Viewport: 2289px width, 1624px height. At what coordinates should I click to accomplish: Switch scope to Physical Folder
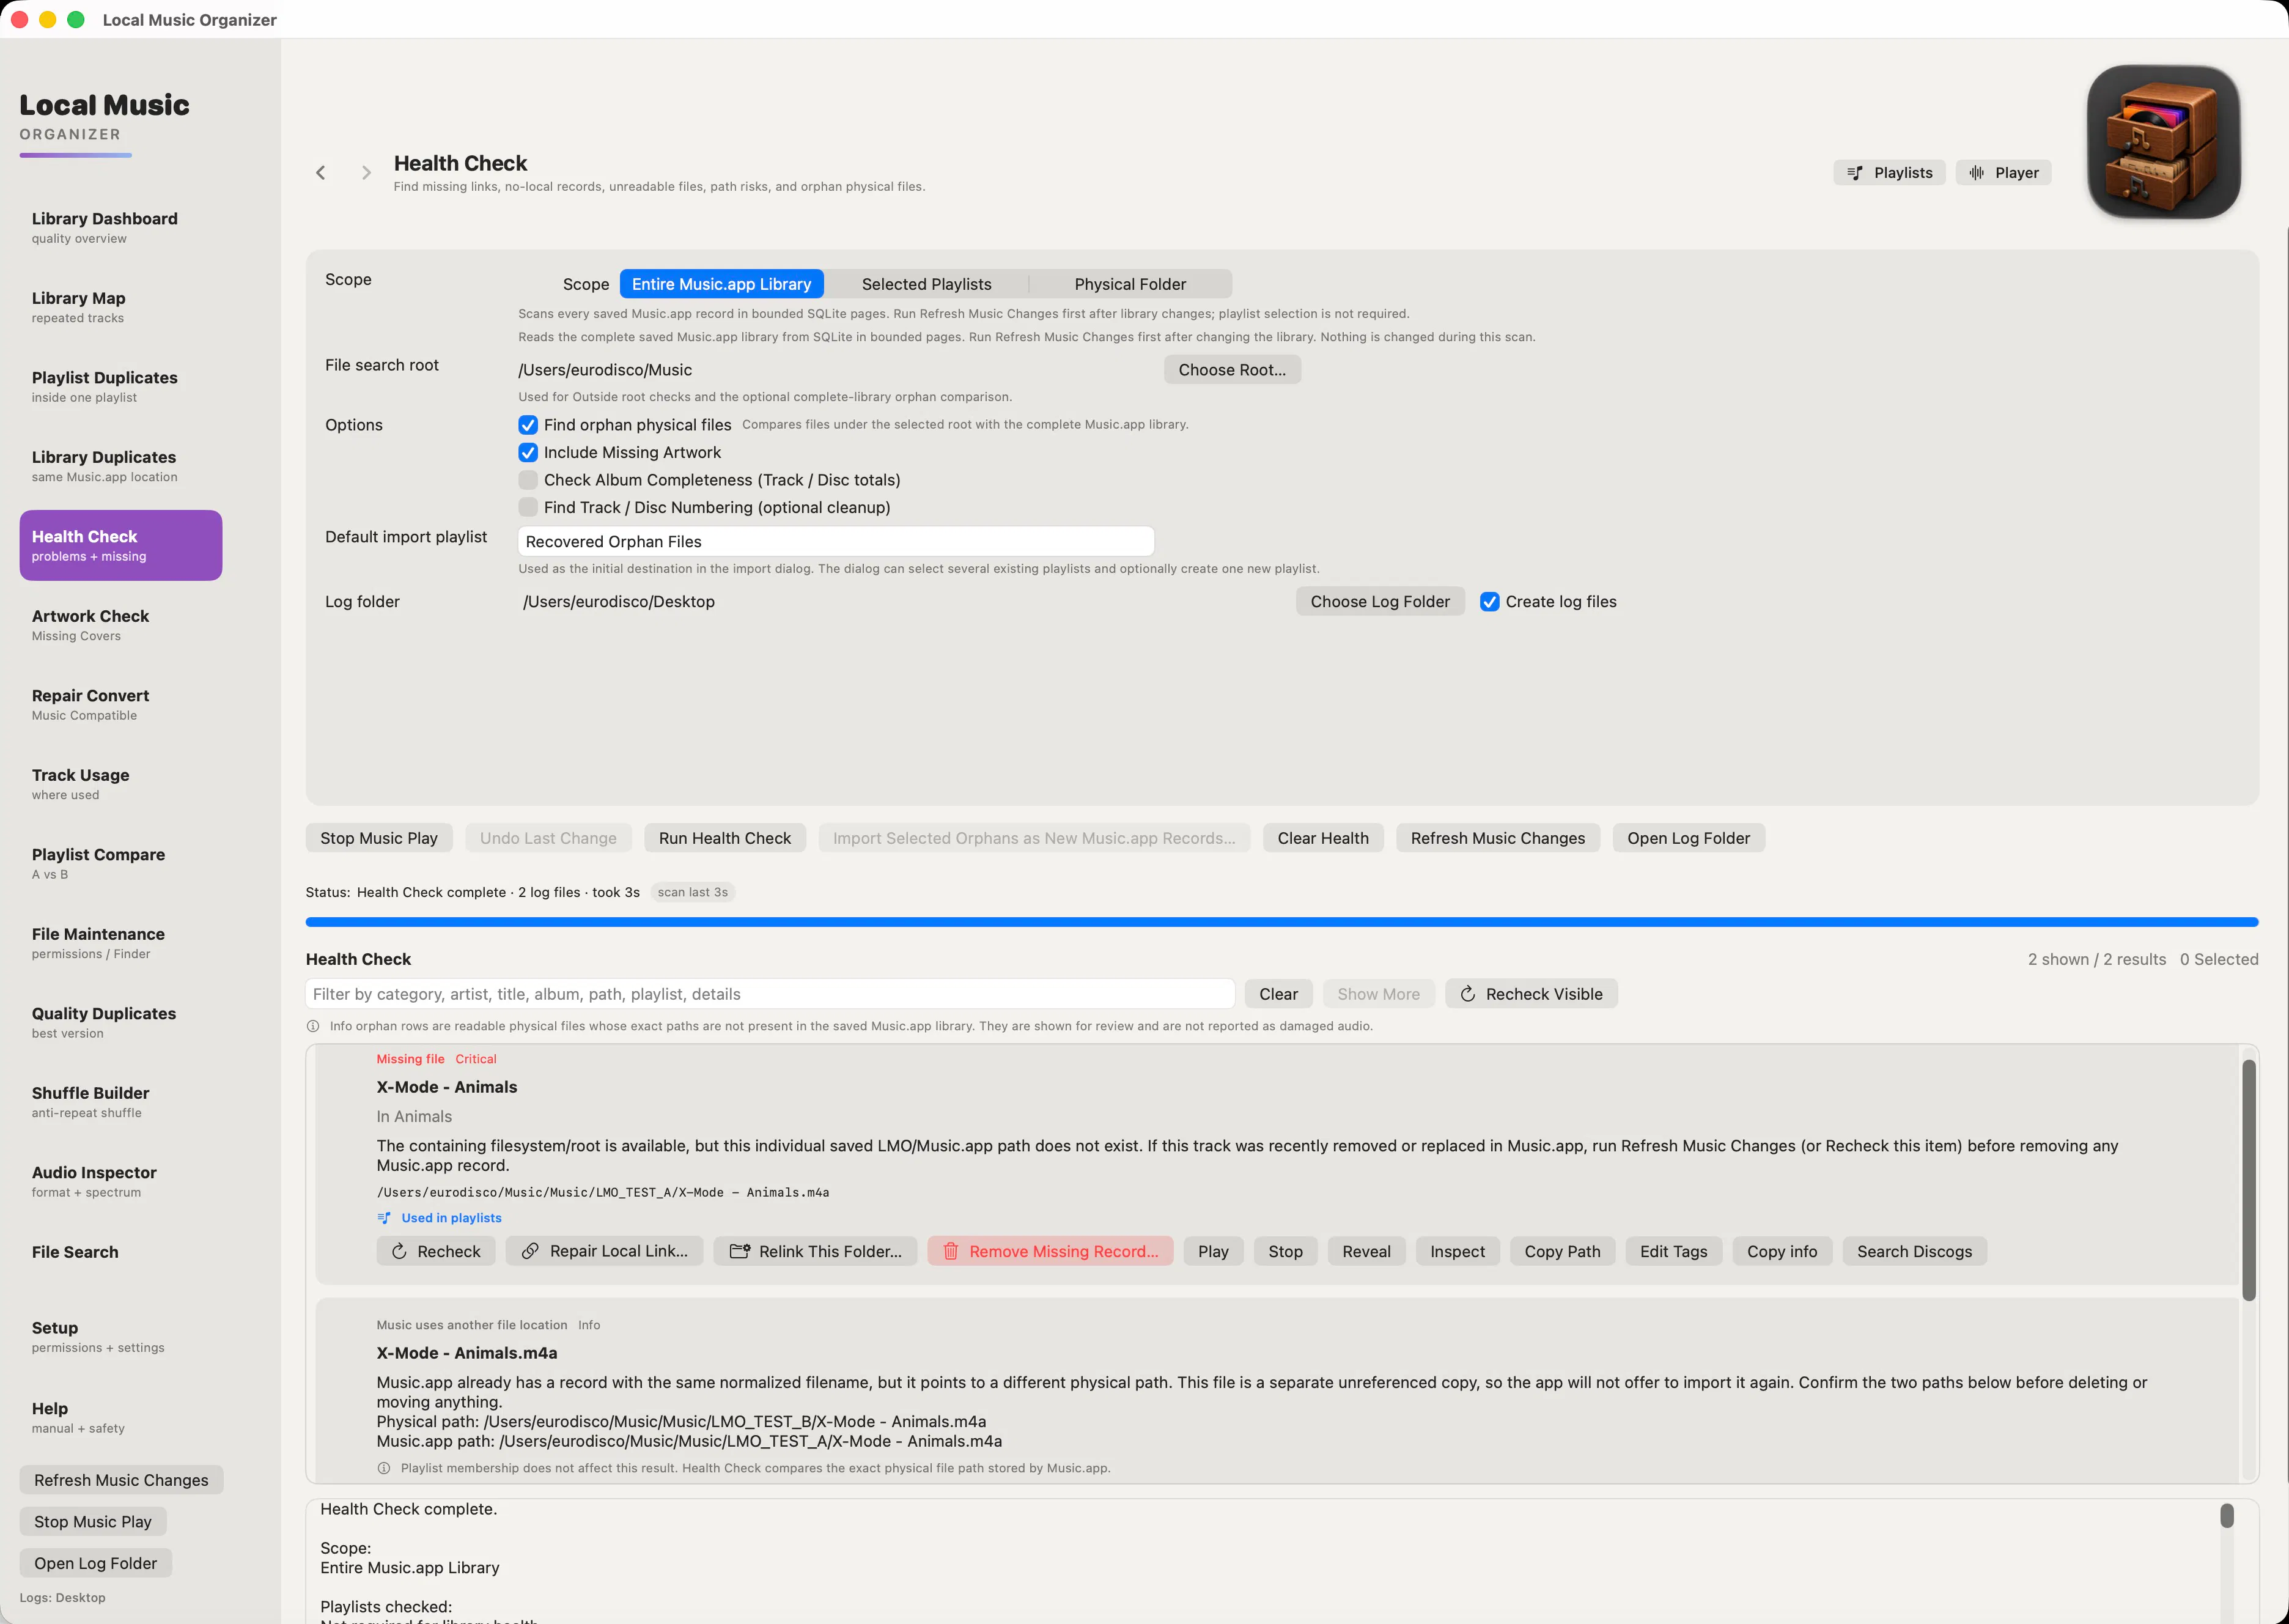(x=1130, y=284)
